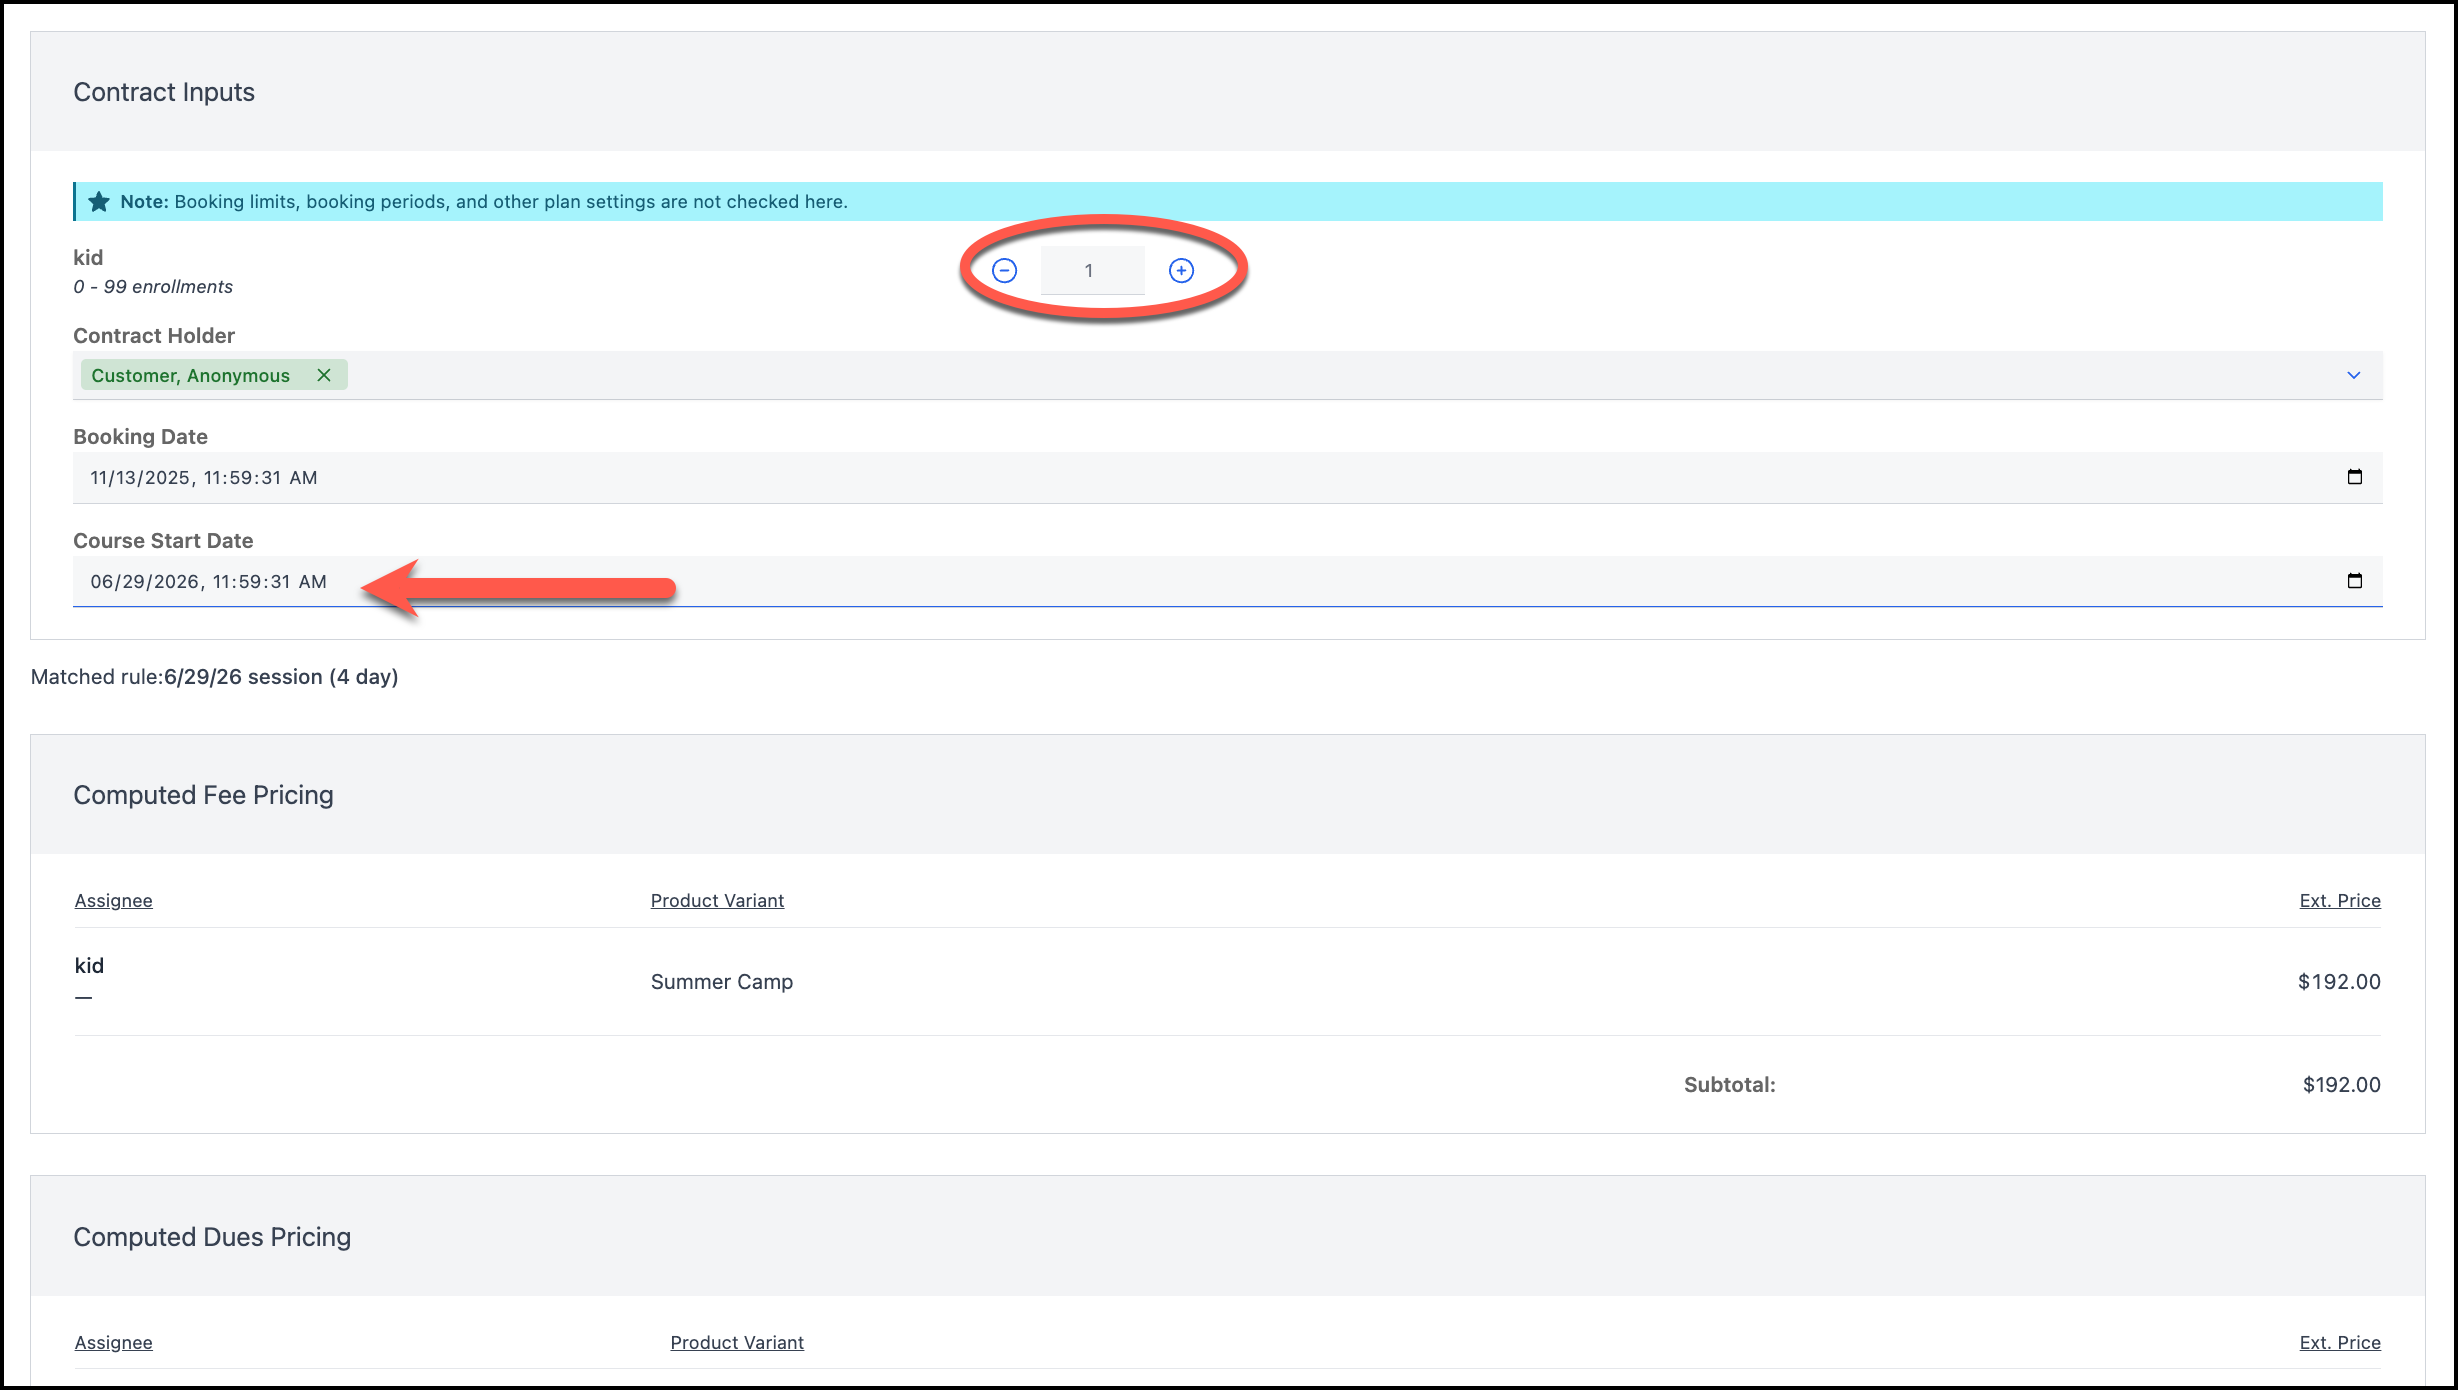The height and width of the screenshot is (1390, 2458).
Task: Click the kid enrollment quantity field
Action: pyautogui.click(x=1091, y=271)
